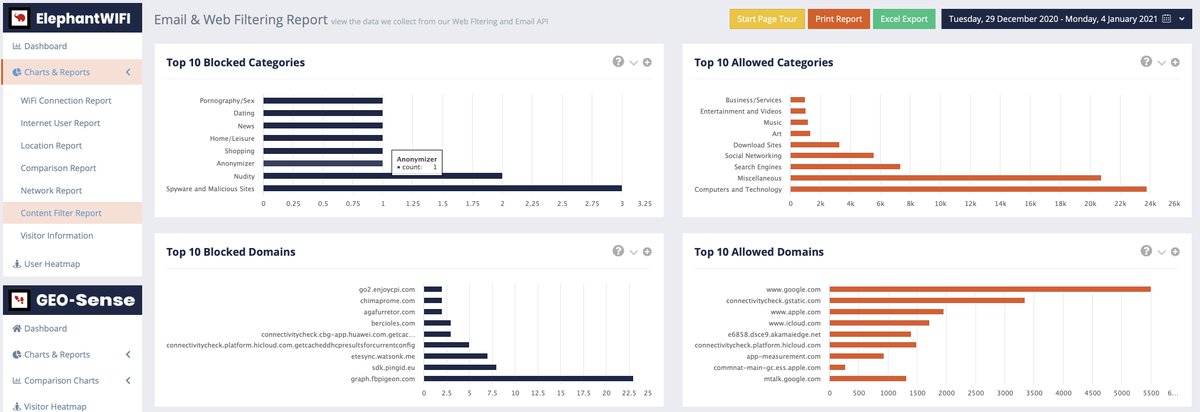Collapse the Top 10 Blocked Categories chevron
Viewport: 1200px width, 412px height.
click(x=633, y=63)
